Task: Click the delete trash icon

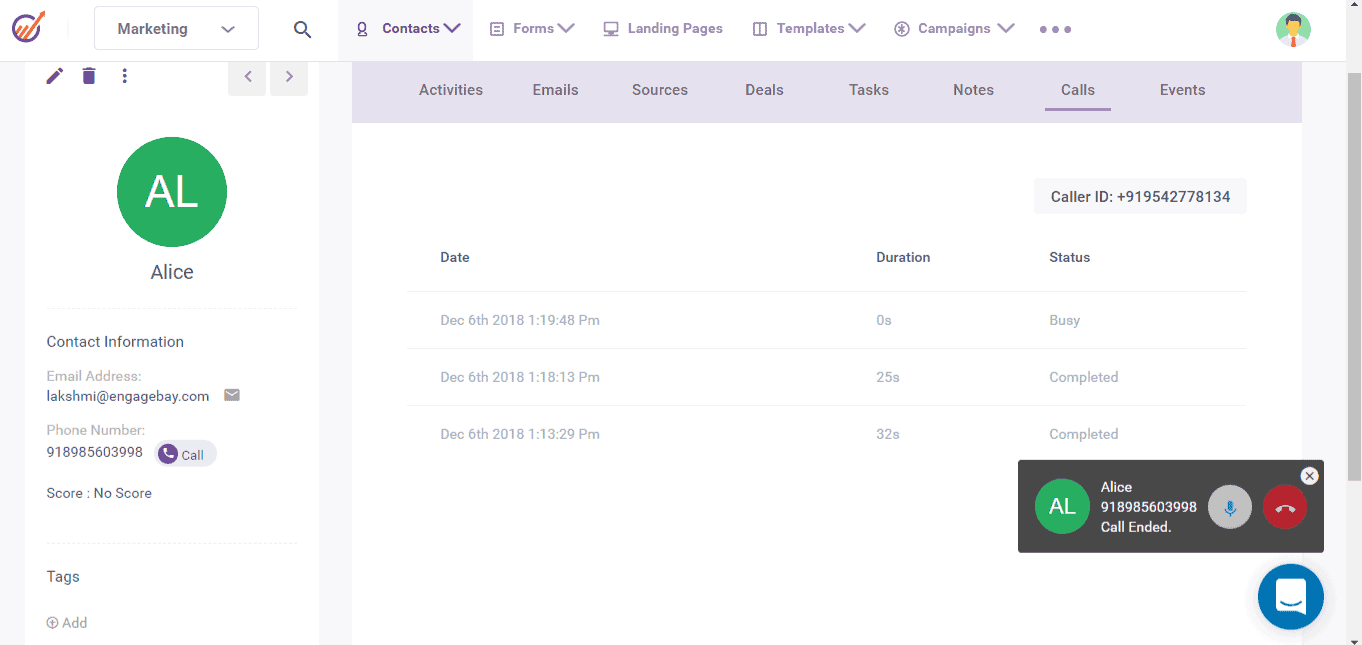Action: click(88, 75)
